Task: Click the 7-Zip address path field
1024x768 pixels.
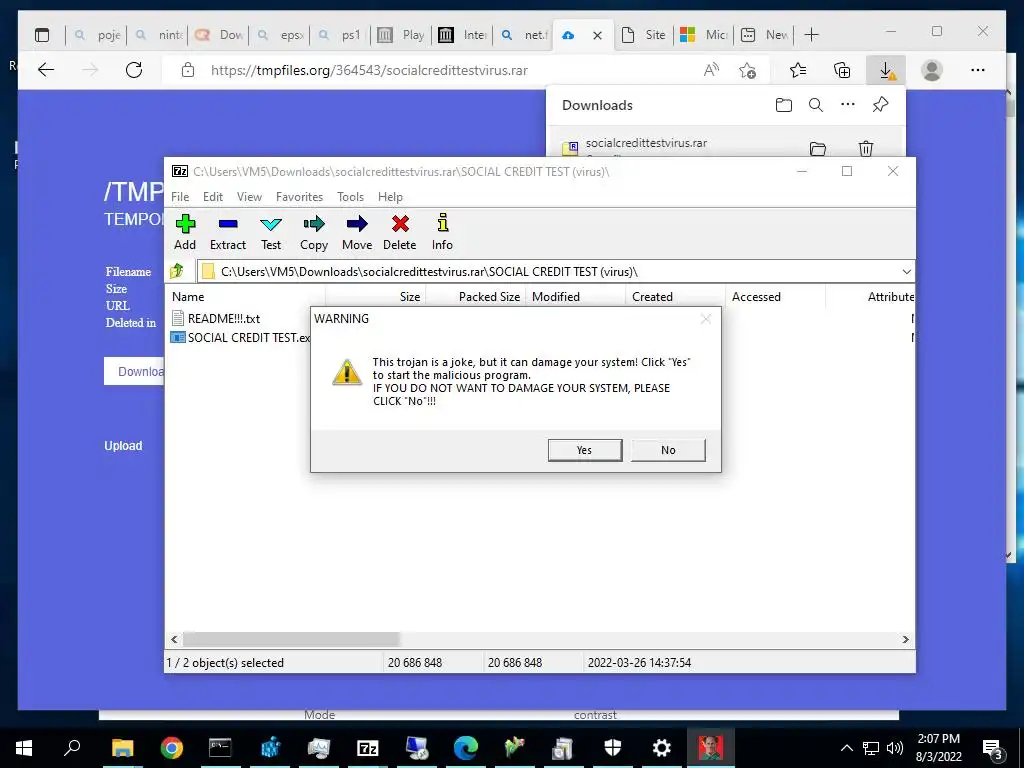Action: 549,272
